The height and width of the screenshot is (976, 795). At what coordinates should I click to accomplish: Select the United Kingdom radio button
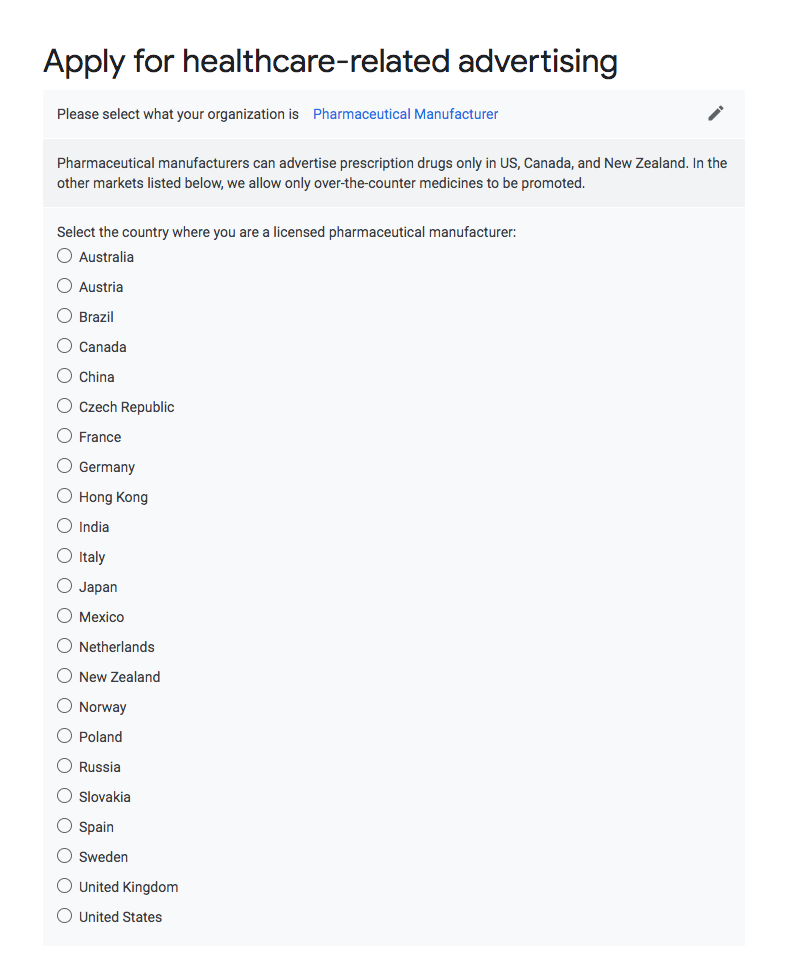[65, 886]
